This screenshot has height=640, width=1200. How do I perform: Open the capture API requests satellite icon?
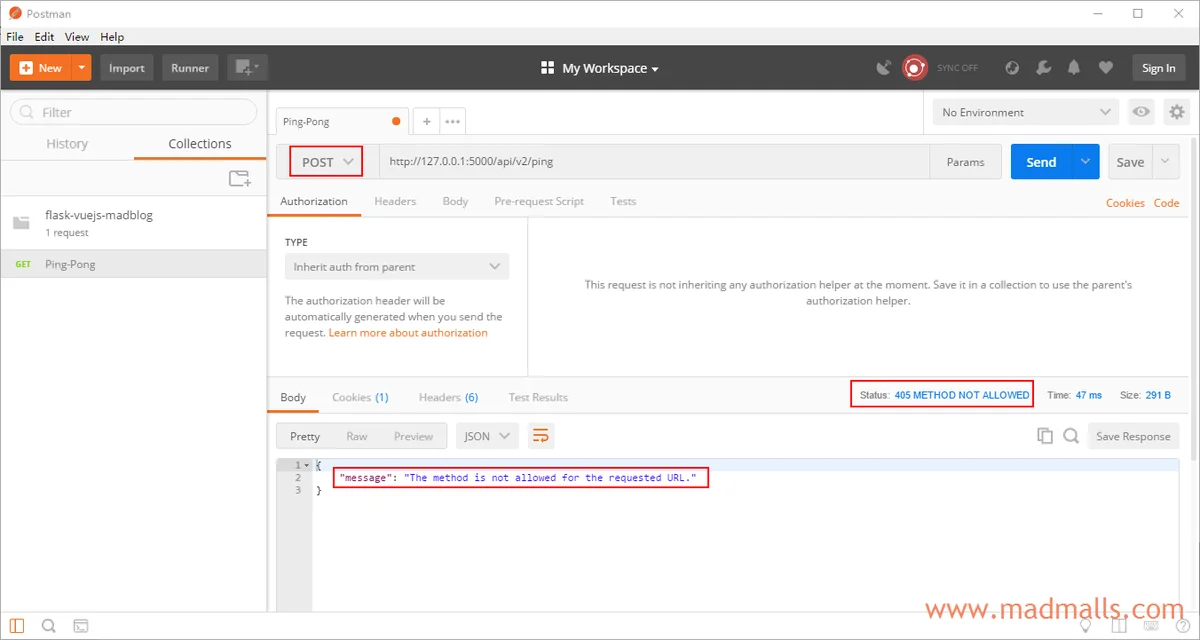[884, 68]
